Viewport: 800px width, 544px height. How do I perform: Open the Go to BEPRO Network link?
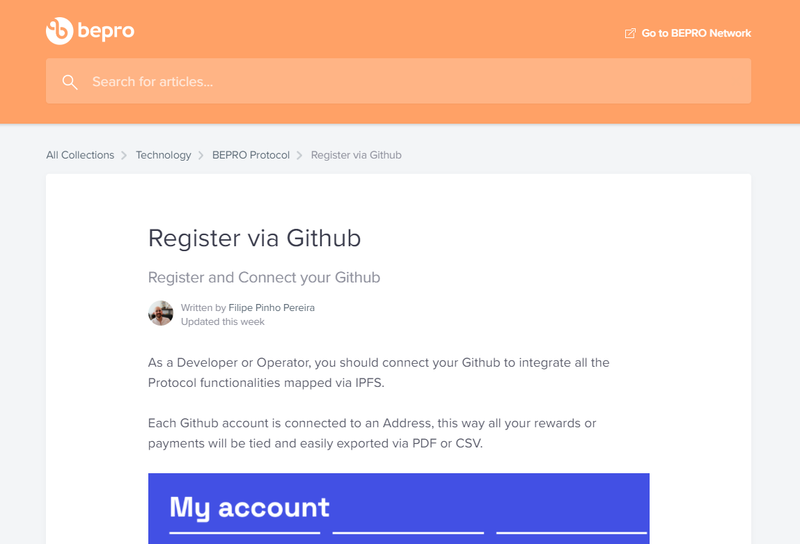tap(696, 33)
